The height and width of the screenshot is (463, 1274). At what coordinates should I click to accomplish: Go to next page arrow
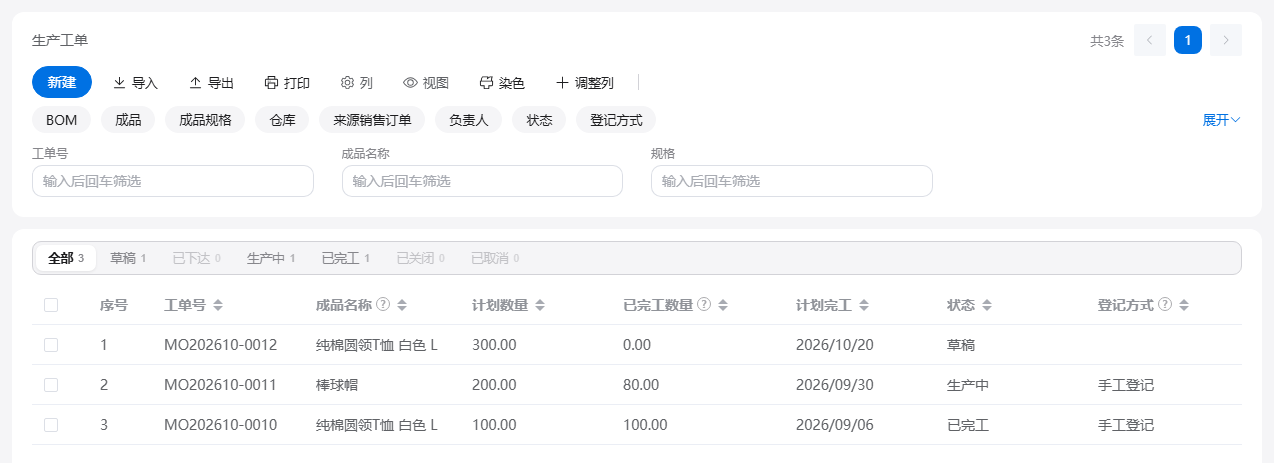tap(1226, 40)
